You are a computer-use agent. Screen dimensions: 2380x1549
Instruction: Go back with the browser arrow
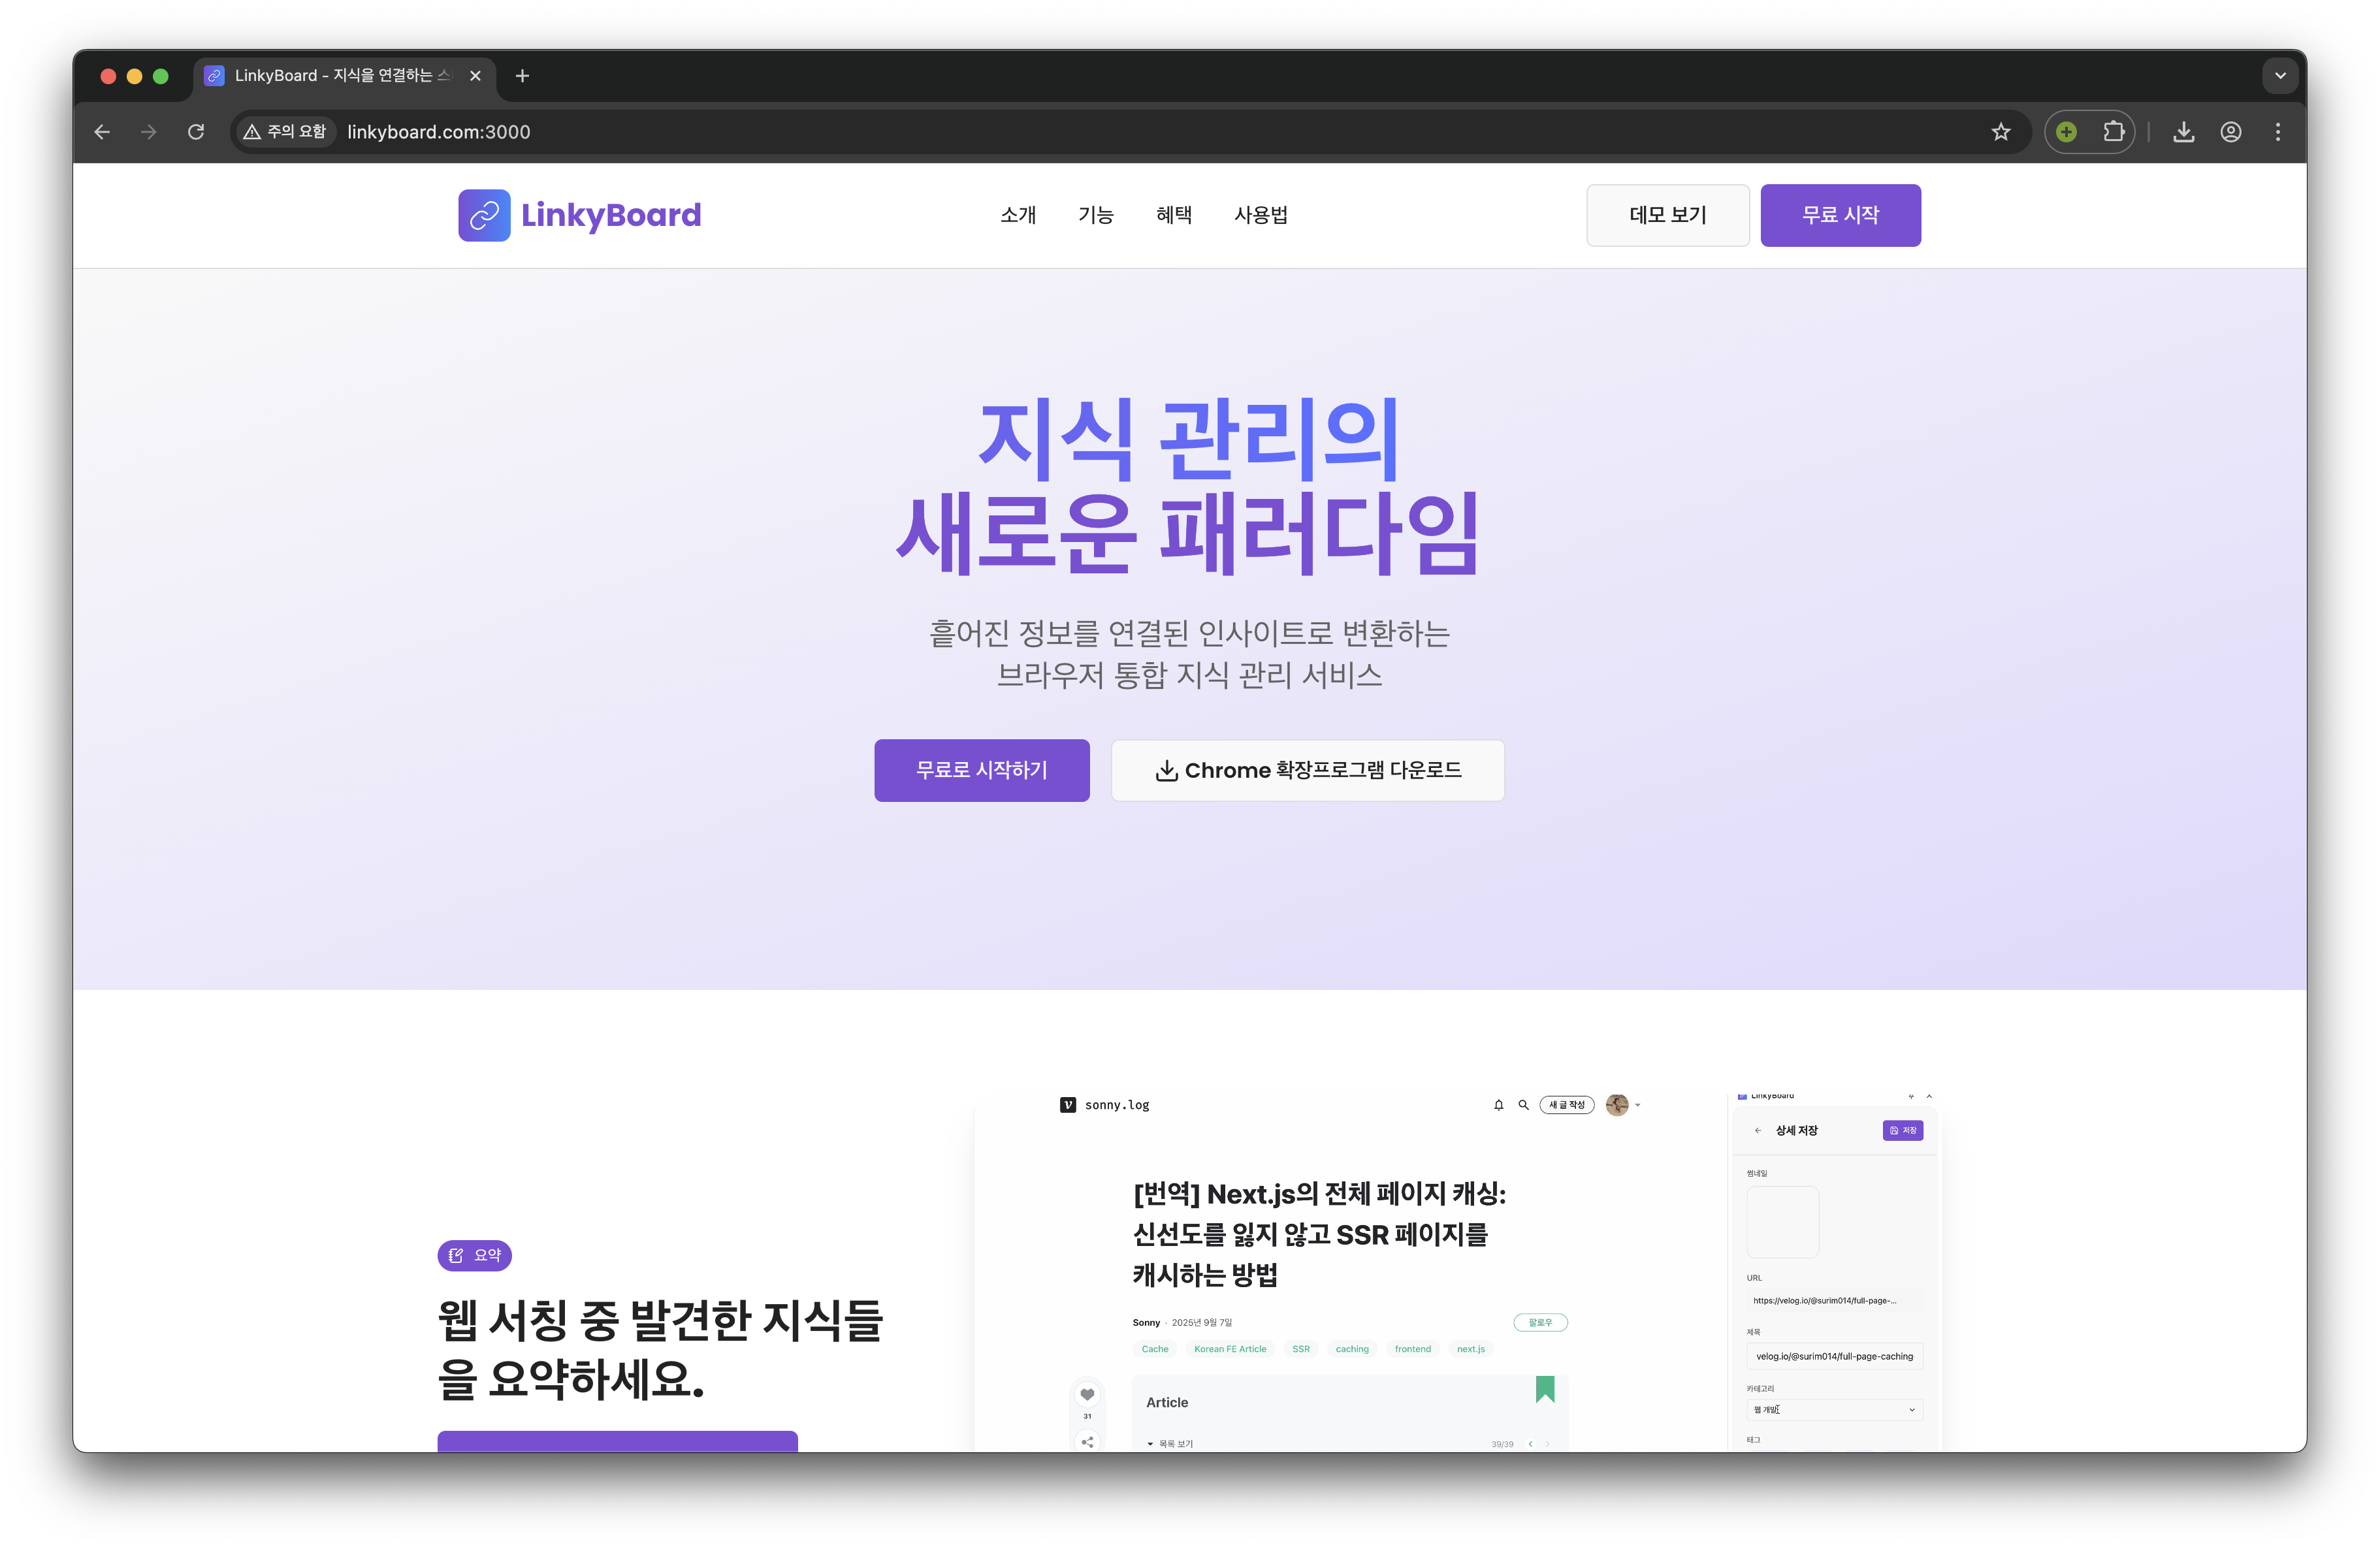tap(102, 132)
